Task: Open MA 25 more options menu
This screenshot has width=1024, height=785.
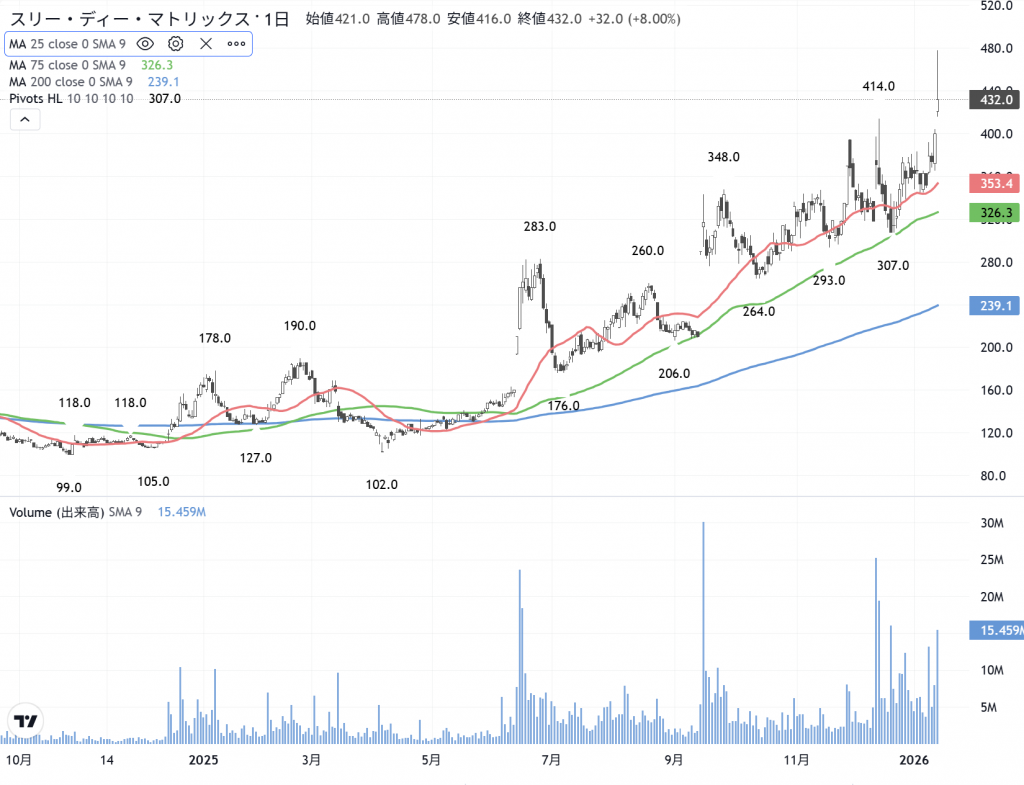Action: coord(236,44)
